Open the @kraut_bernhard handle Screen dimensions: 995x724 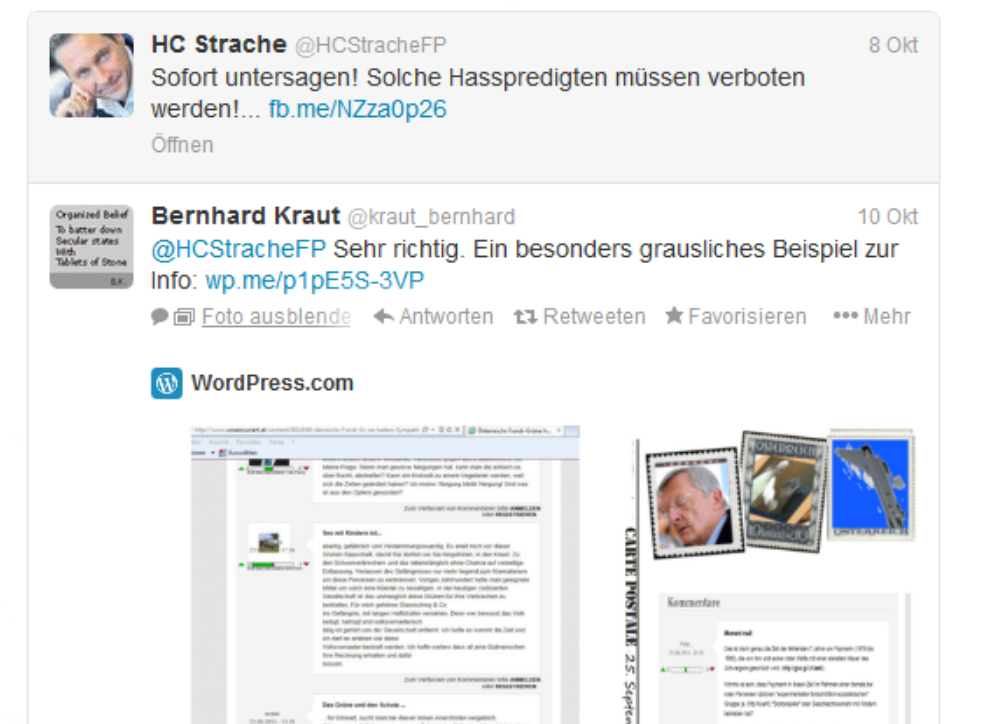coord(432,217)
